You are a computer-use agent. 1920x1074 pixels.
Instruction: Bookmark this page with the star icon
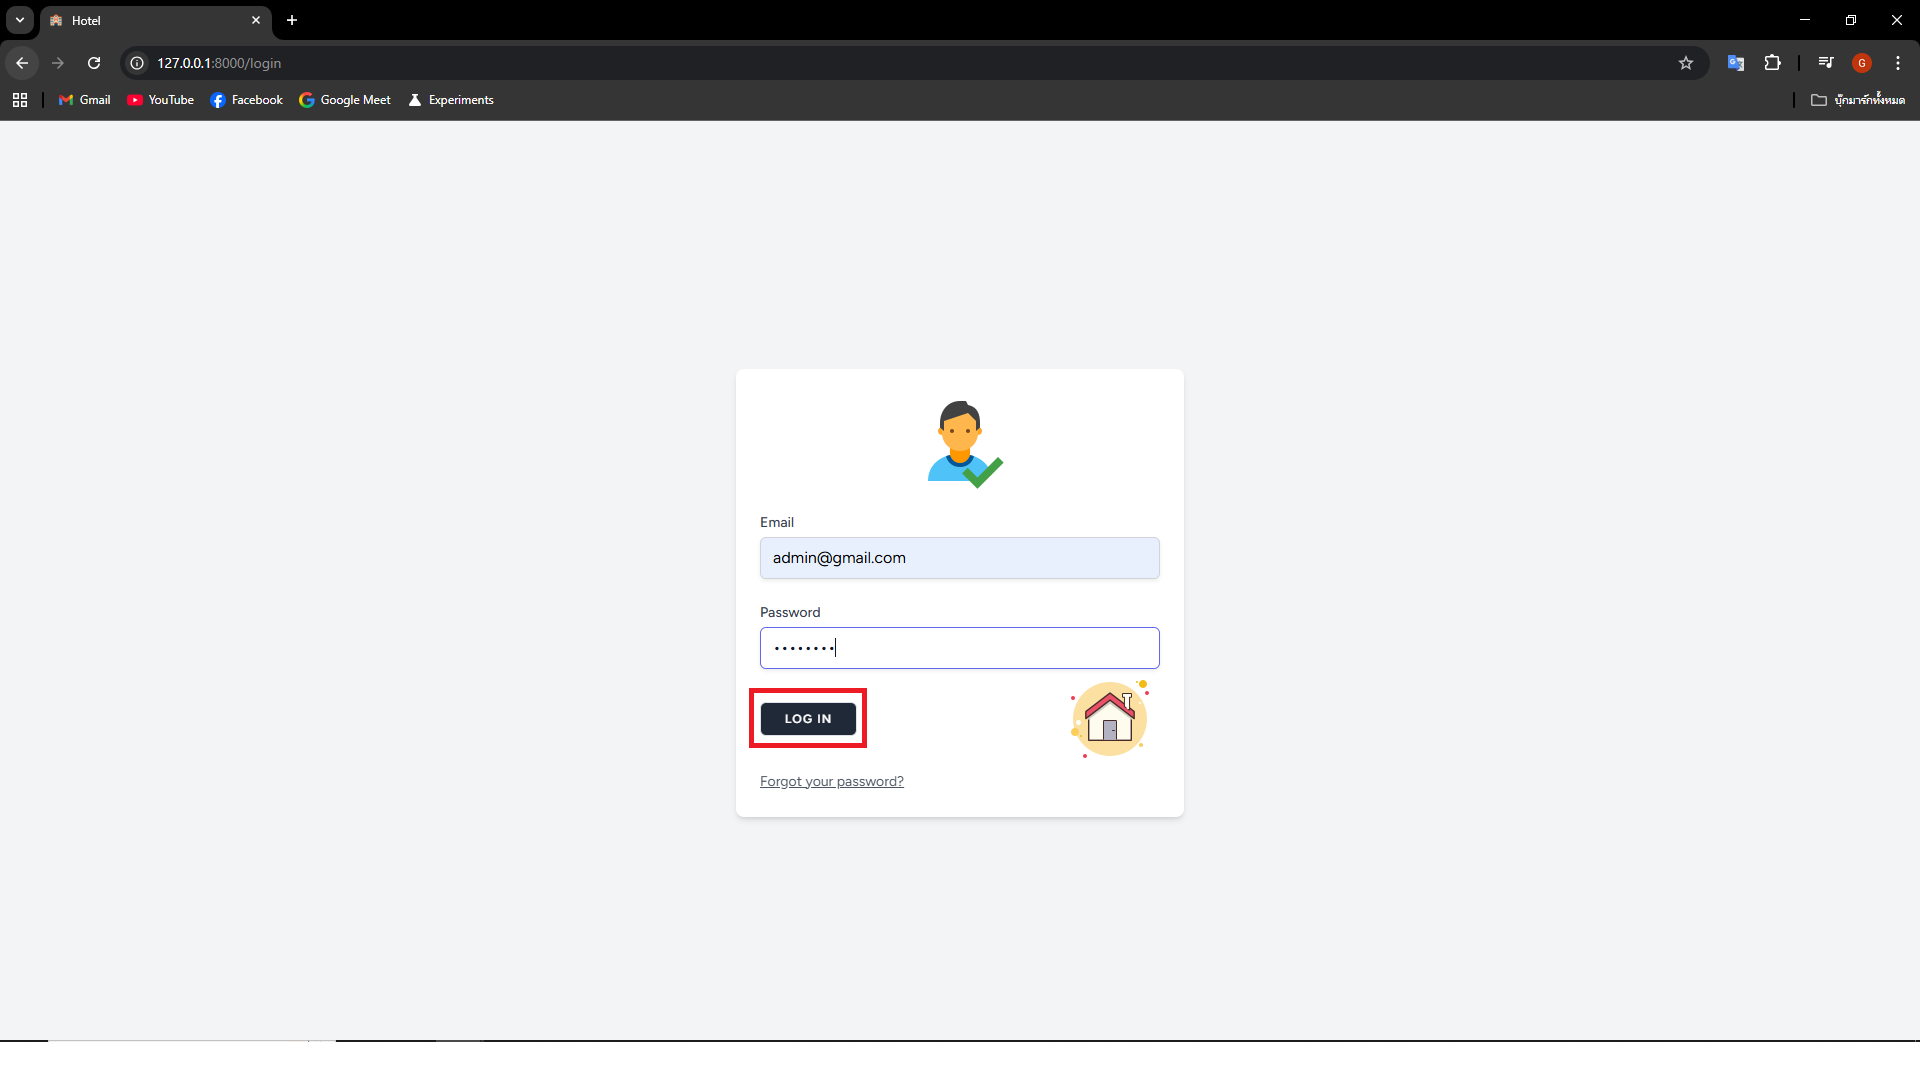pos(1686,63)
